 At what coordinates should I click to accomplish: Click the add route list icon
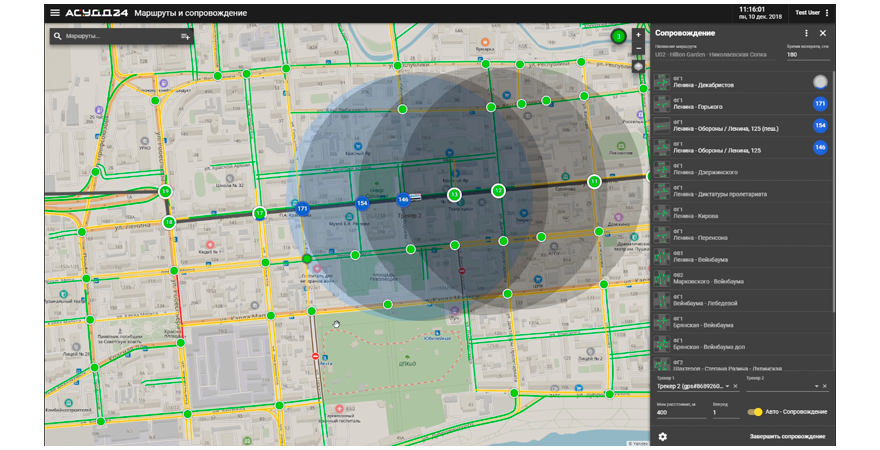coord(185,36)
